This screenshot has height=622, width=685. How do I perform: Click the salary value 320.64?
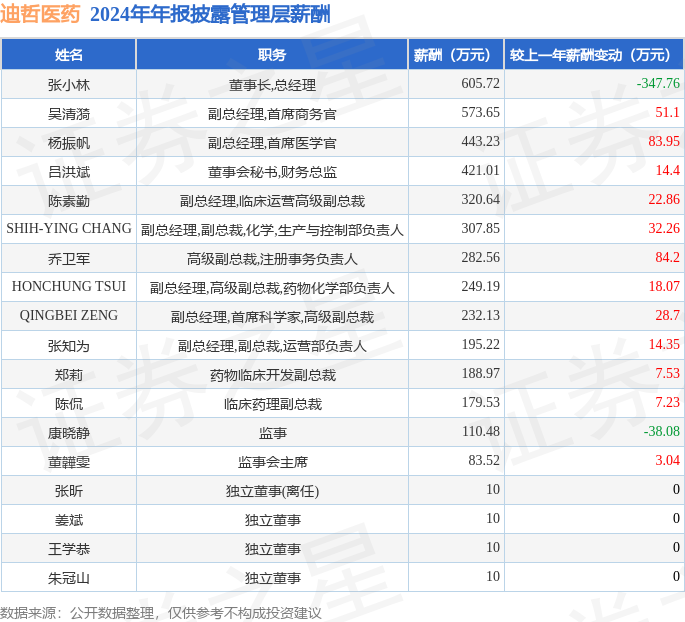click(x=481, y=199)
